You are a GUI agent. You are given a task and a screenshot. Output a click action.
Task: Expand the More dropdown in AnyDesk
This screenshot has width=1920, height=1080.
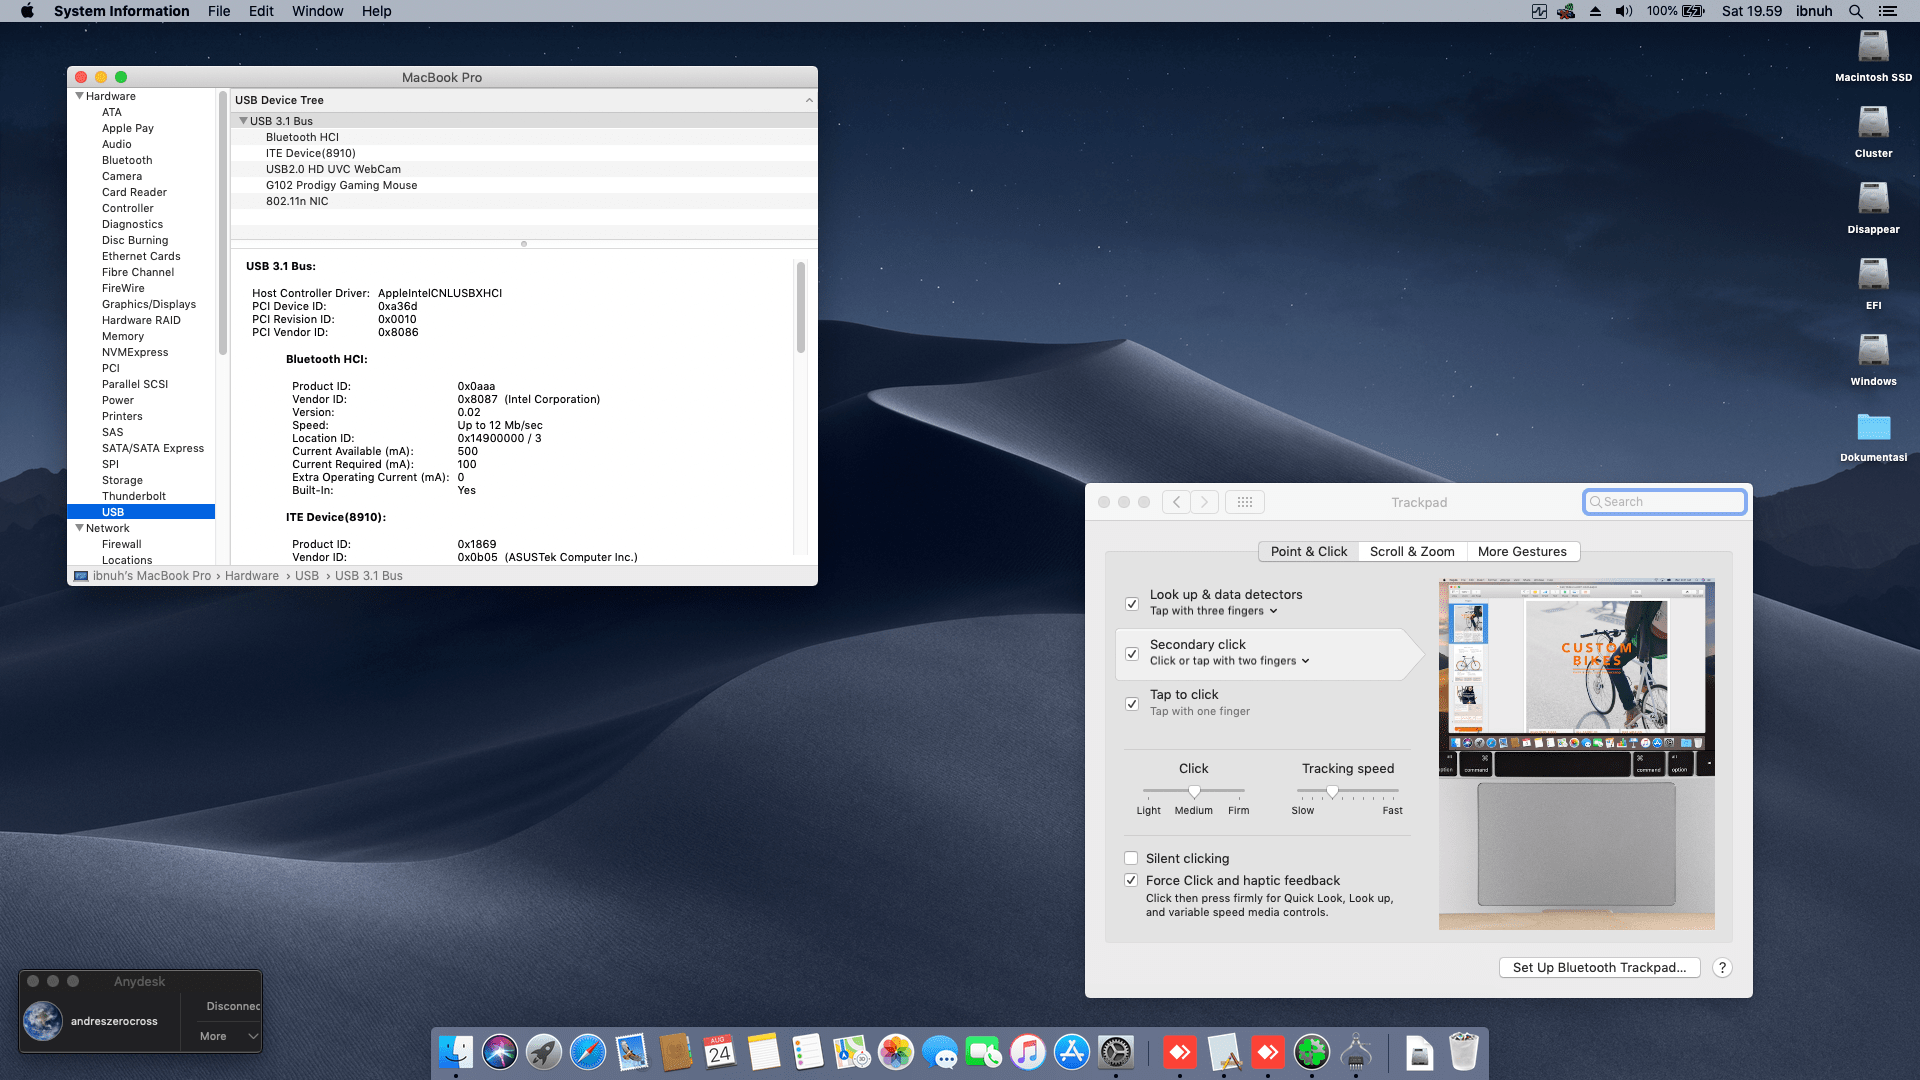[x=229, y=1036]
